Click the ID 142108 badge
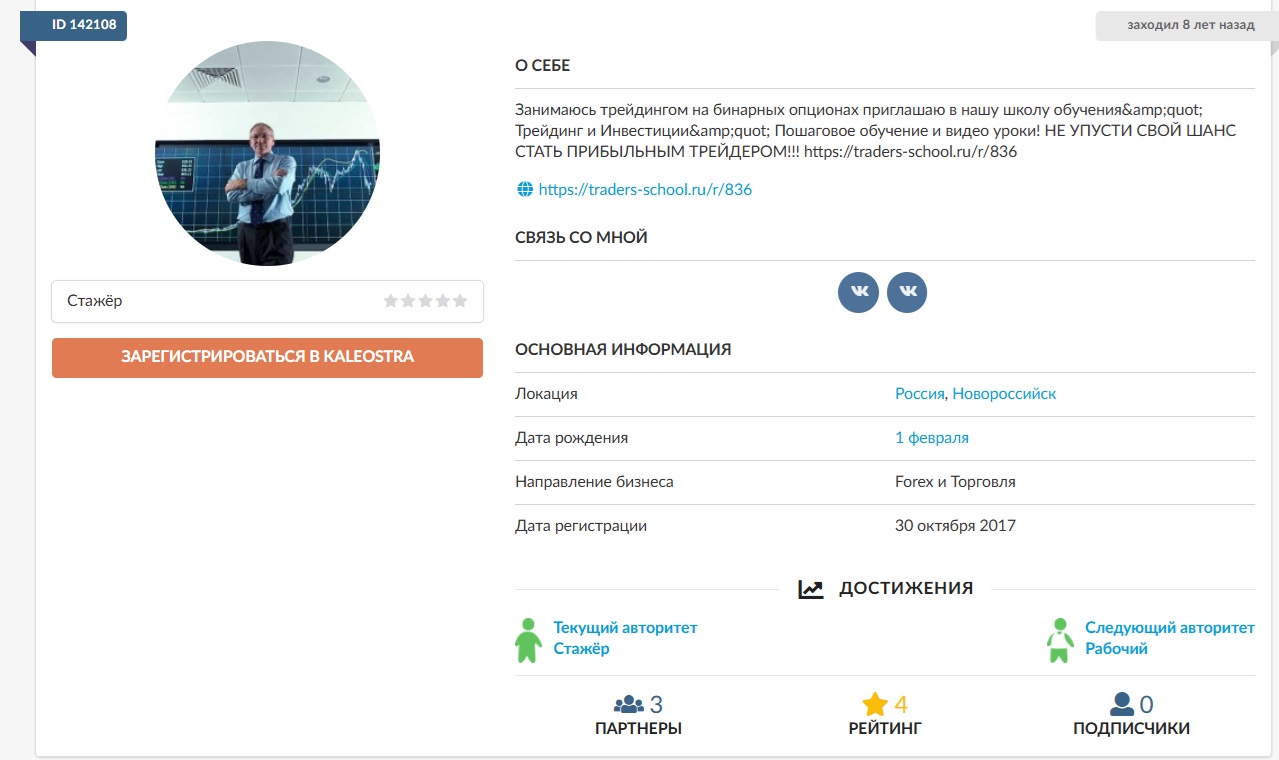The image size is (1279, 760). [82, 25]
